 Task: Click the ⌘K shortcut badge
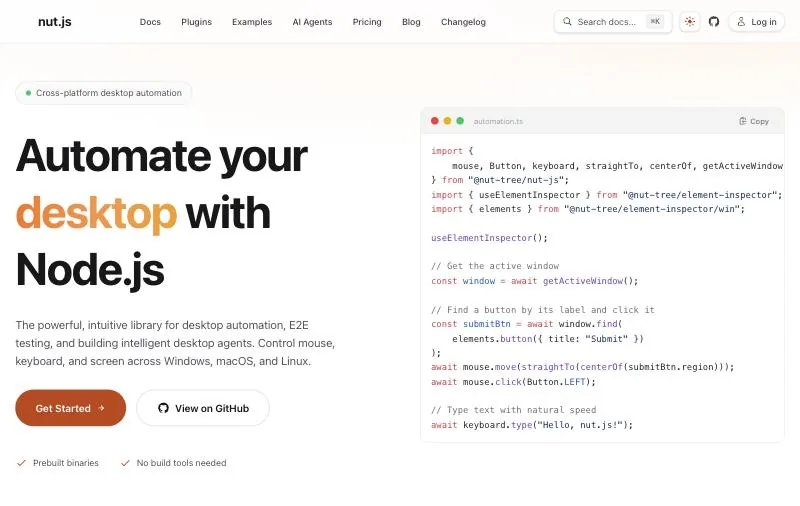tap(655, 21)
